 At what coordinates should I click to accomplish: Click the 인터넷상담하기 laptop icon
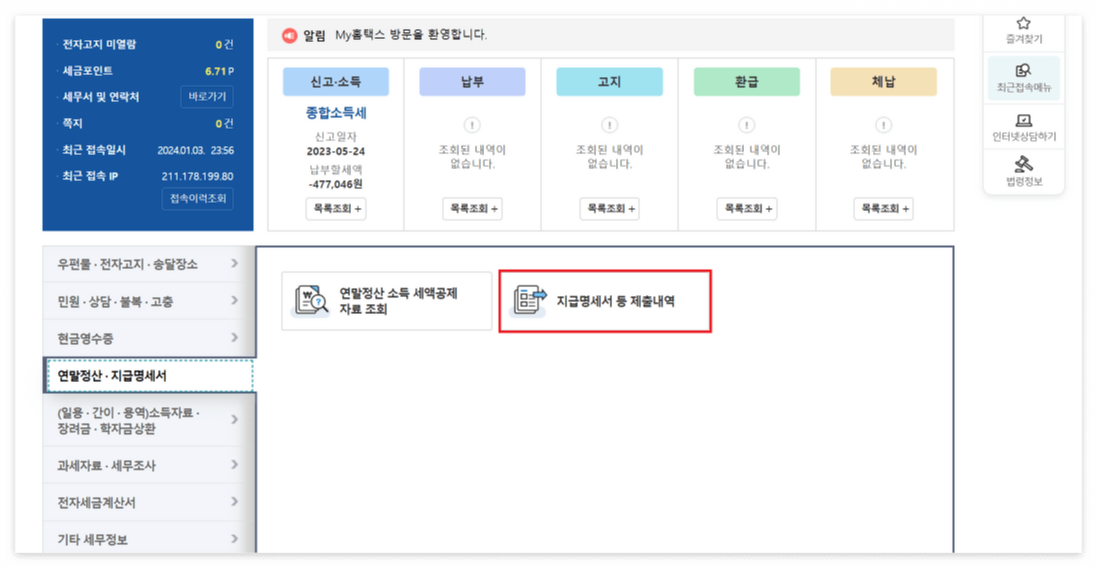tap(1024, 120)
